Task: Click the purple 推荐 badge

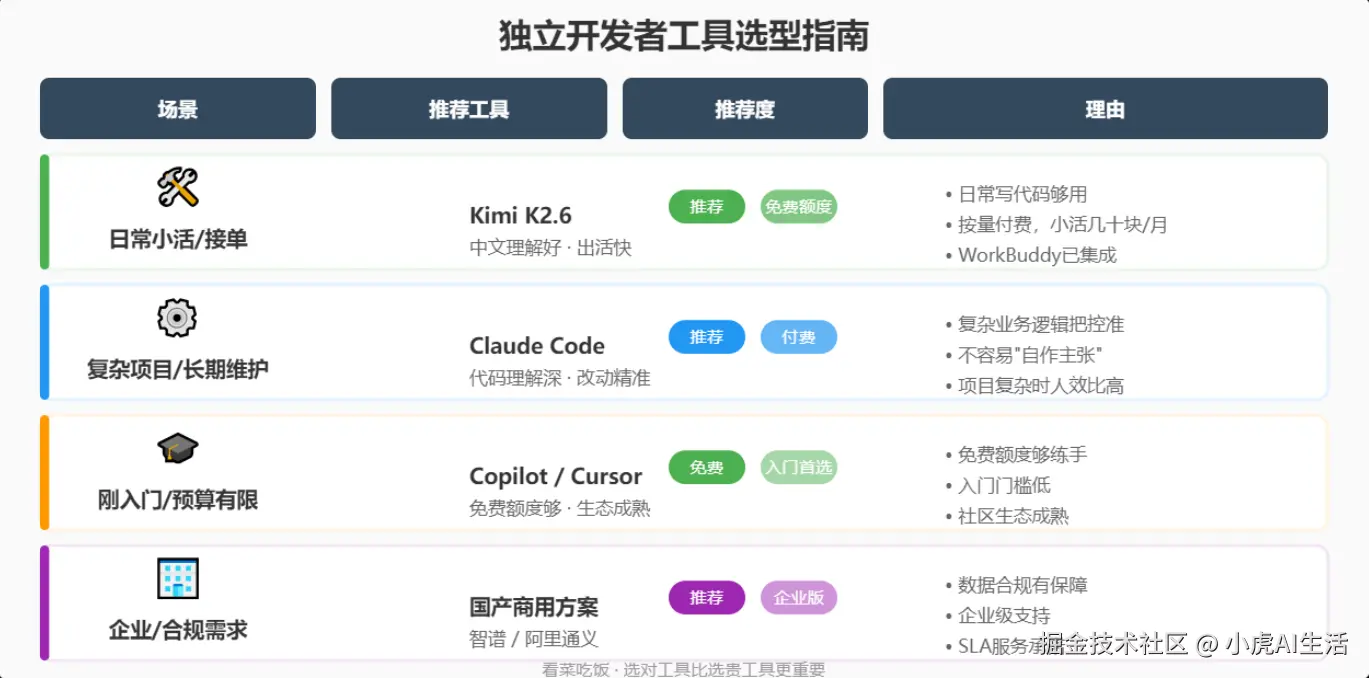Action: pyautogui.click(x=707, y=597)
